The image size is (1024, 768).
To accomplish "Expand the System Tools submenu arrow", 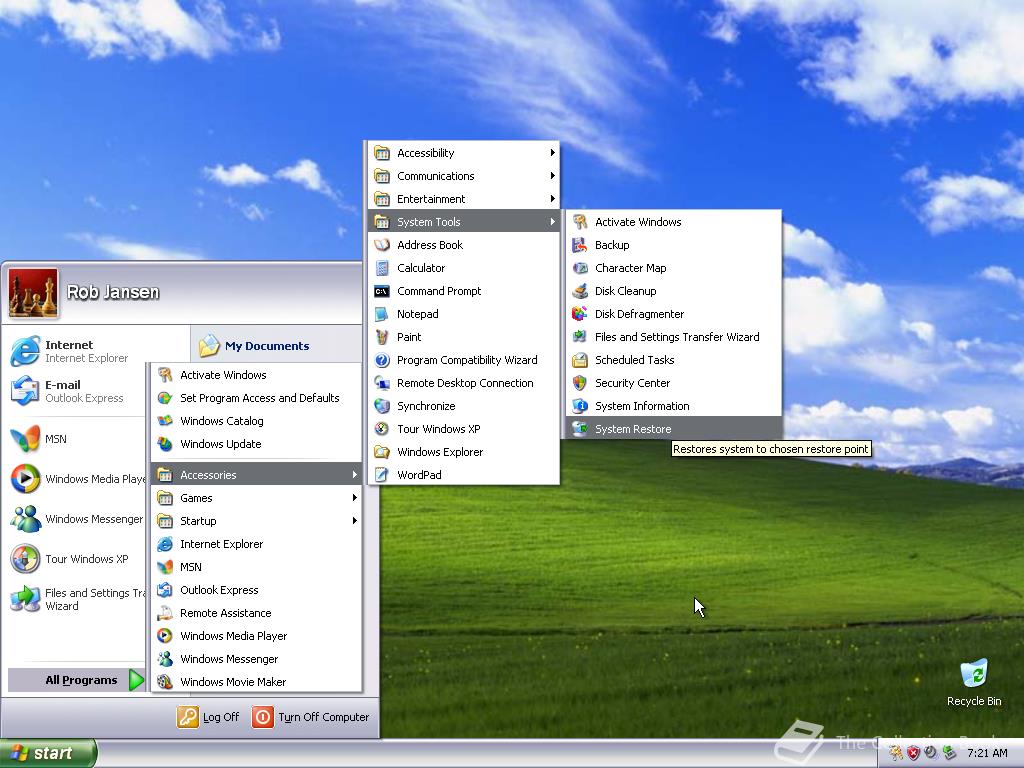I will (552, 222).
